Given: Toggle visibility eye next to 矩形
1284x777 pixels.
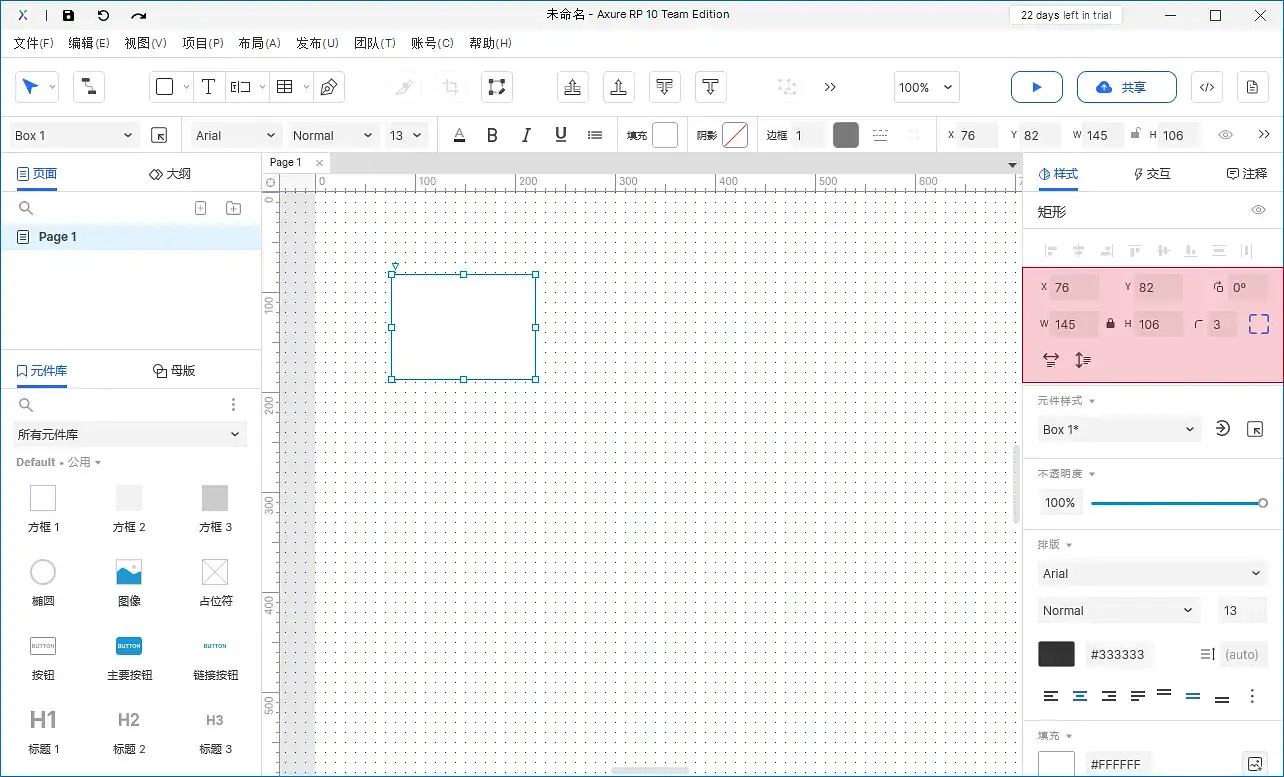Looking at the screenshot, I should pos(1258,210).
